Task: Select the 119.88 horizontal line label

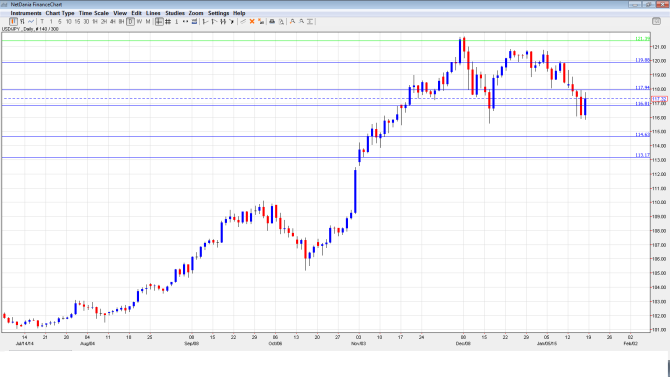Action: click(x=642, y=60)
